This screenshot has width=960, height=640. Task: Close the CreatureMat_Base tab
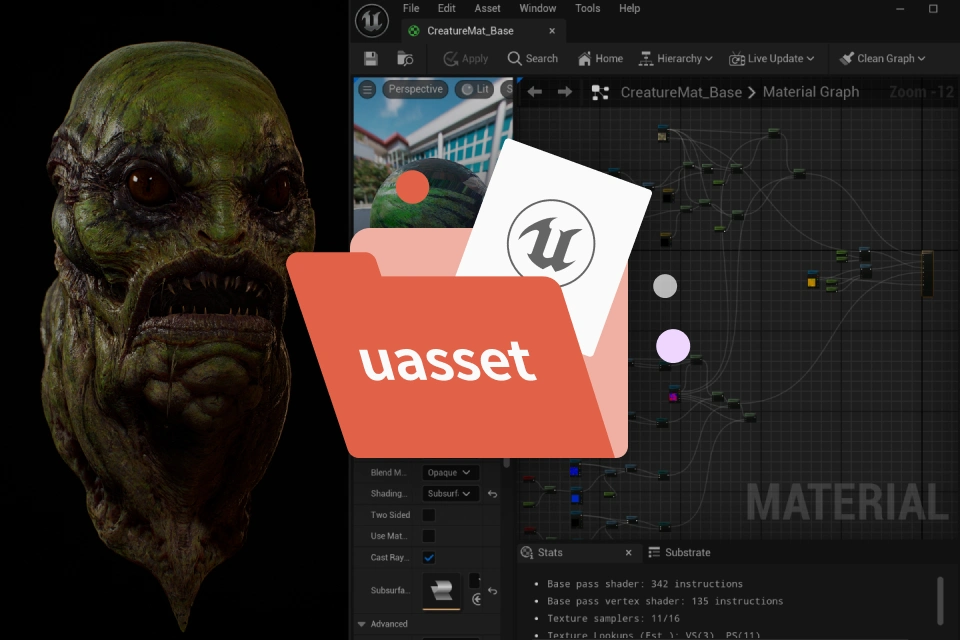[x=552, y=31]
